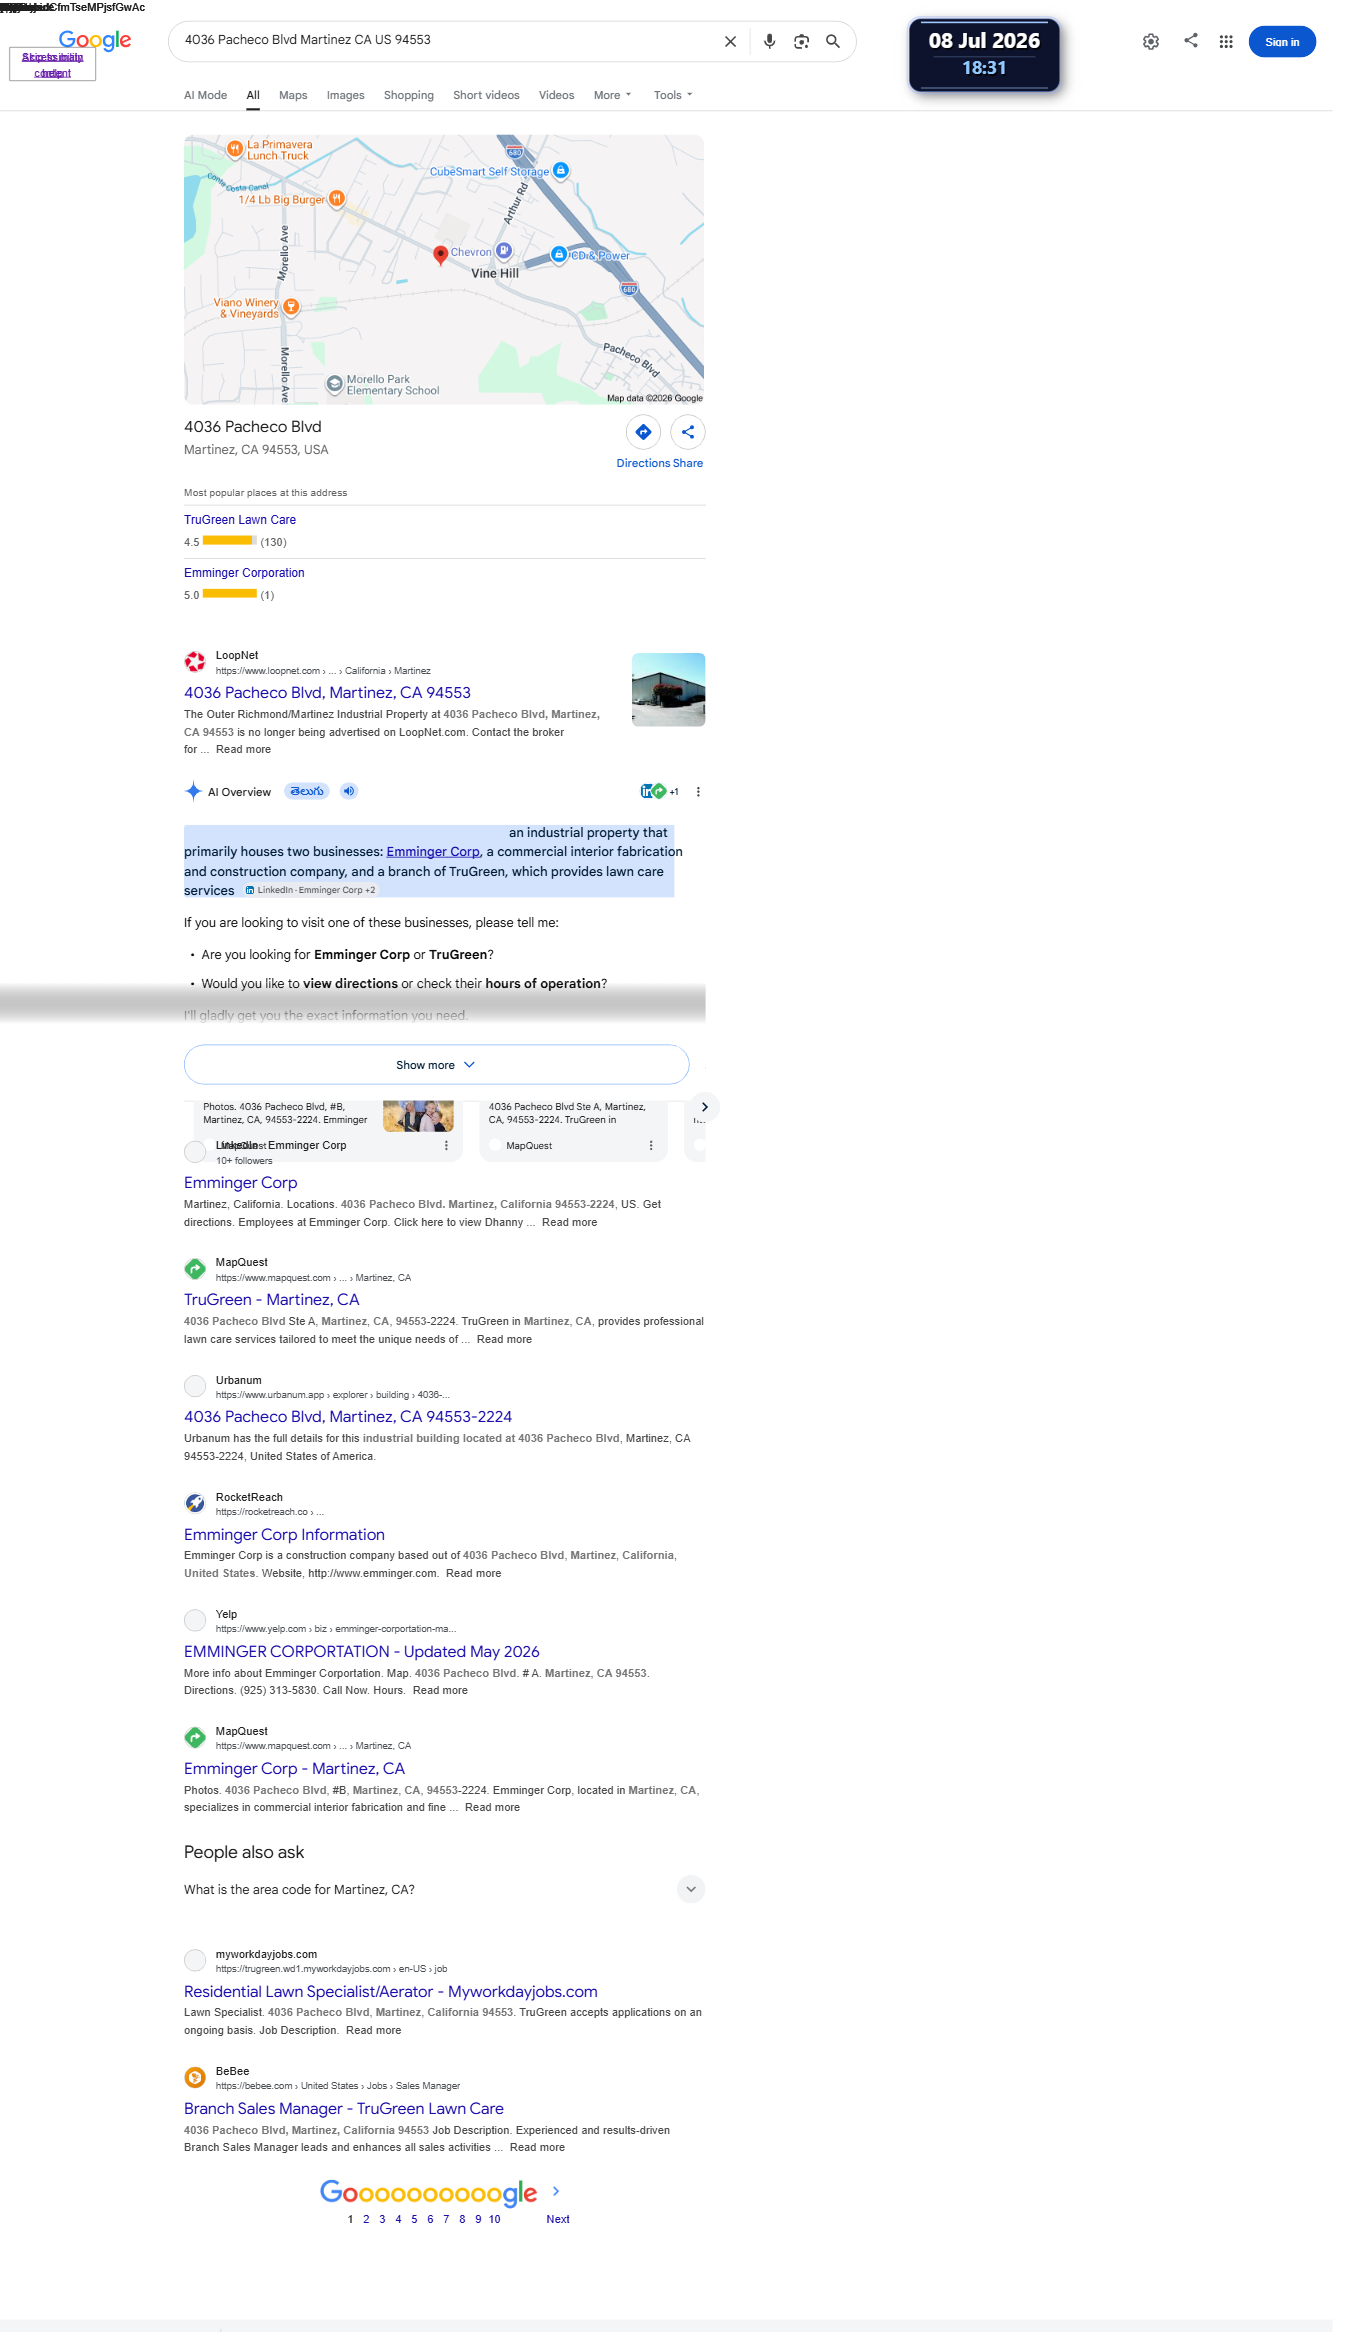
Task: Clear the search query with X icon
Action: coord(730,42)
